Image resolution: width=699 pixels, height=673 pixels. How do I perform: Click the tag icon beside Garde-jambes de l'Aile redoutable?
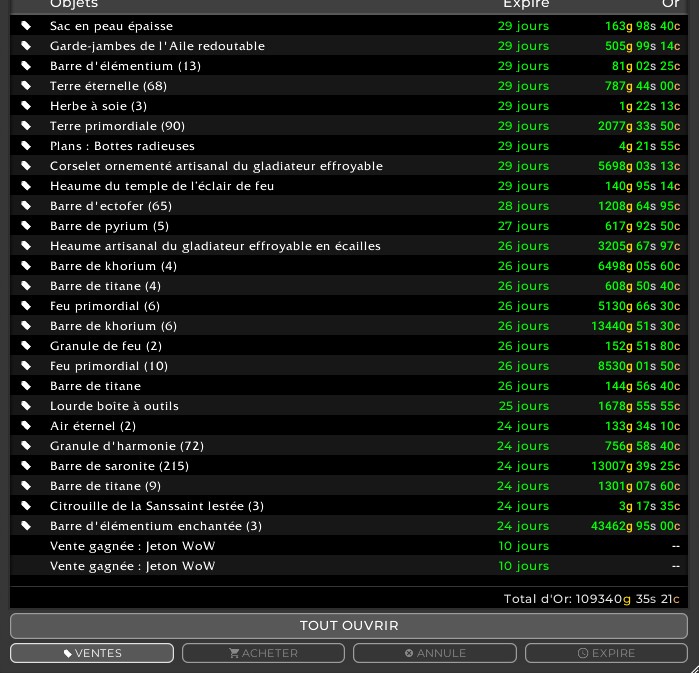pyautogui.click(x=26, y=46)
